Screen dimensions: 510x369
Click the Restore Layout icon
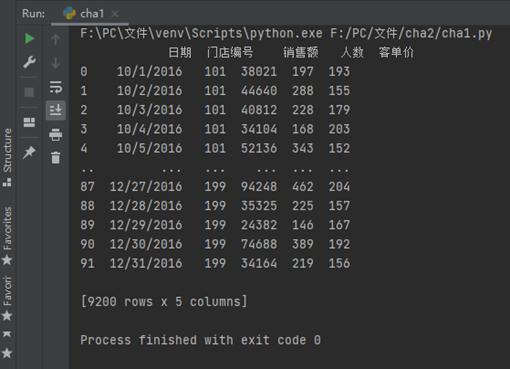29,122
